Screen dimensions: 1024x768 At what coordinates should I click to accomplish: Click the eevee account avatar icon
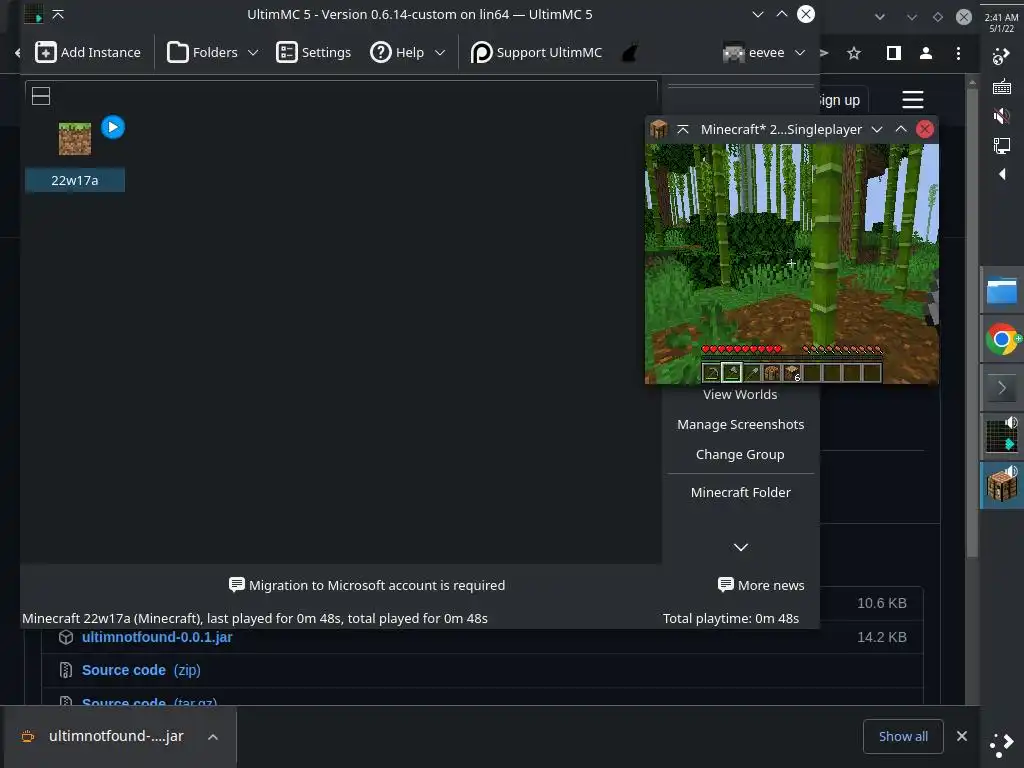click(733, 52)
